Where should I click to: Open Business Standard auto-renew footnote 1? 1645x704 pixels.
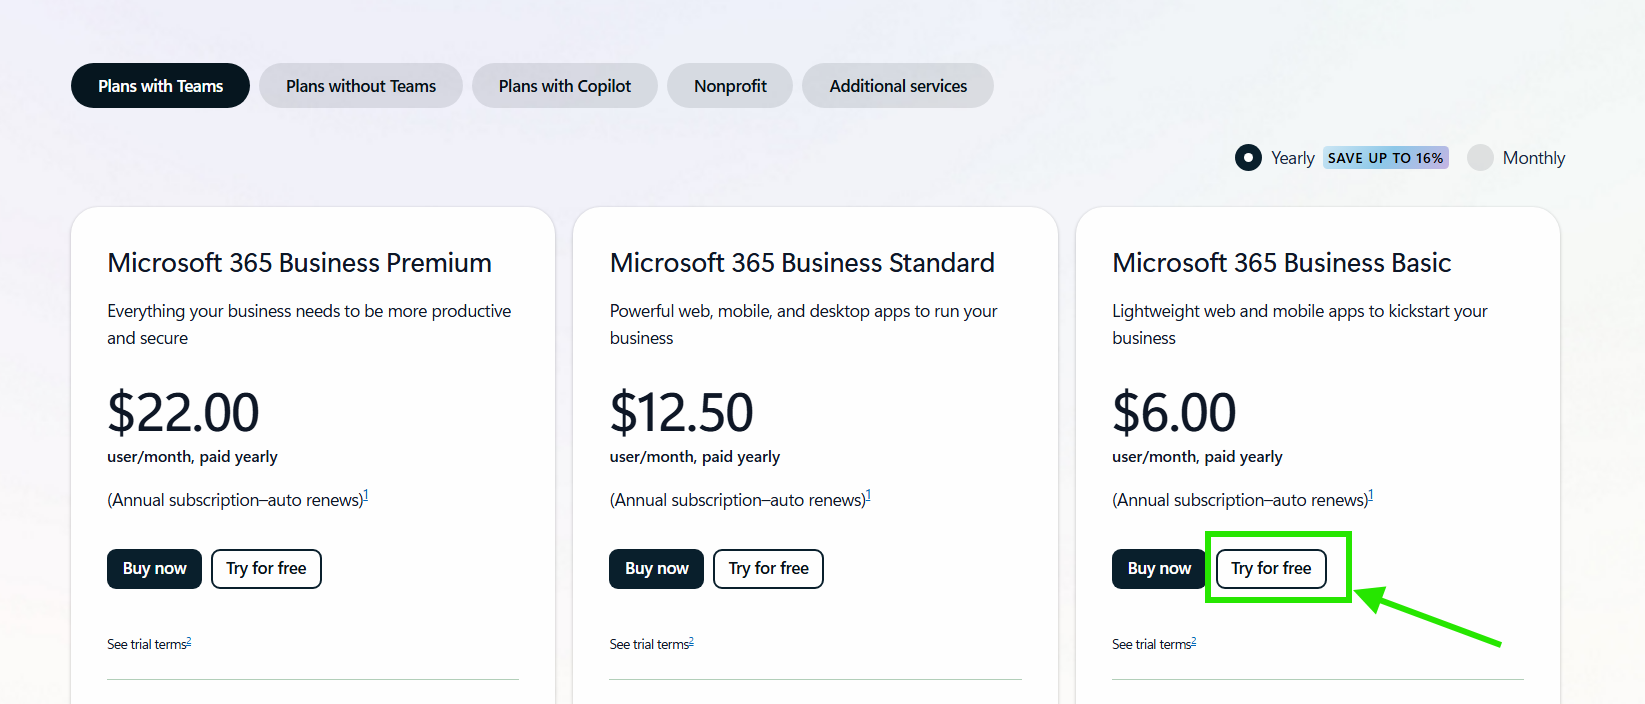click(868, 495)
